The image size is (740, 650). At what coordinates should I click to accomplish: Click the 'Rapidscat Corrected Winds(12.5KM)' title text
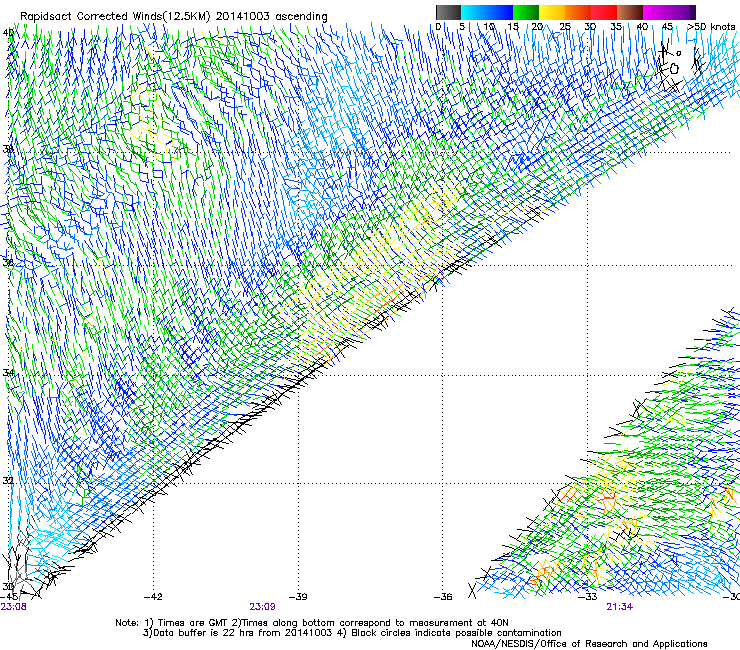[115, 16]
